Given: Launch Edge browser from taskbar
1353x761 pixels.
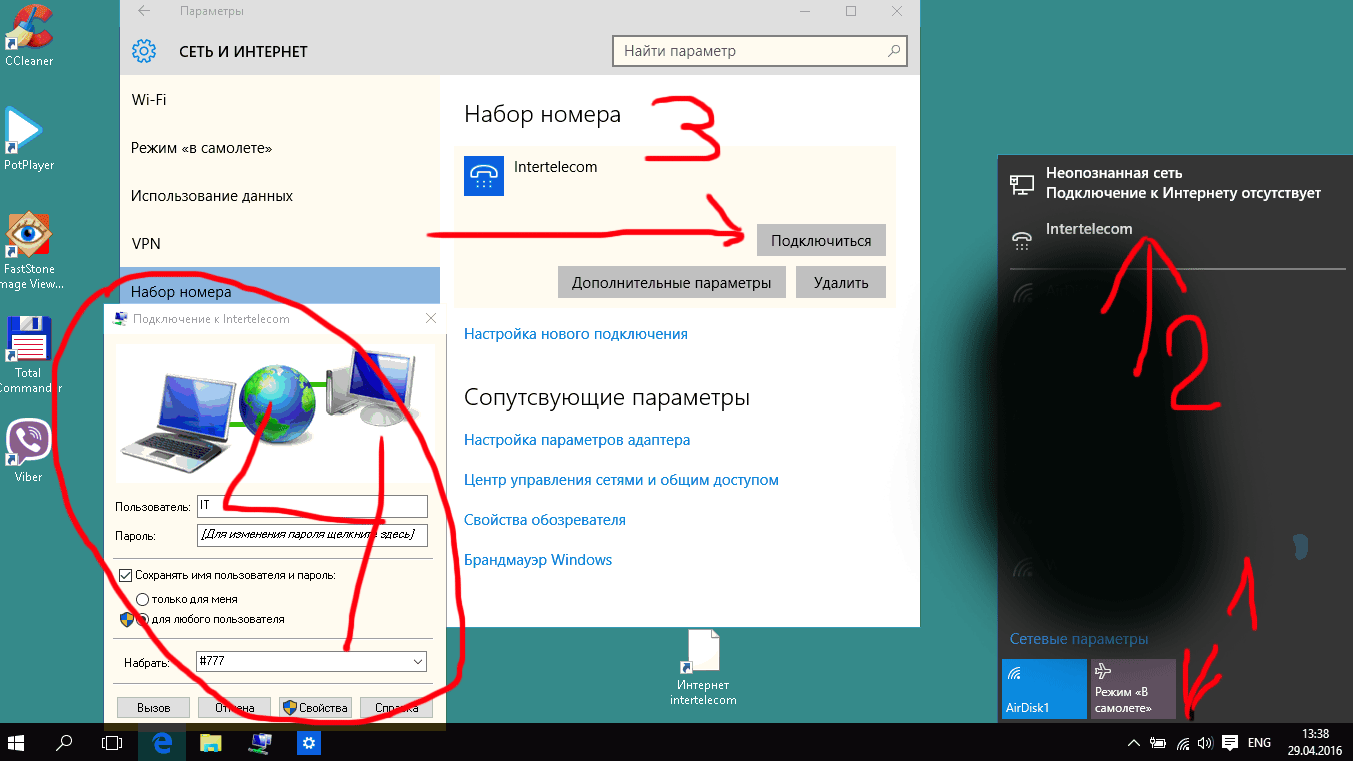Looking at the screenshot, I should tap(162, 742).
